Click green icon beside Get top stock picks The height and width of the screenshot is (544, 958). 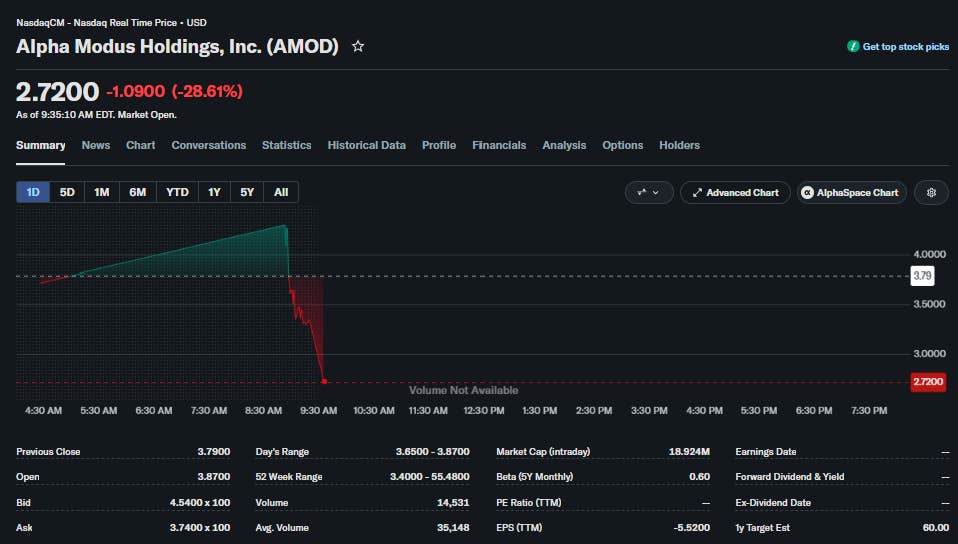tap(853, 46)
